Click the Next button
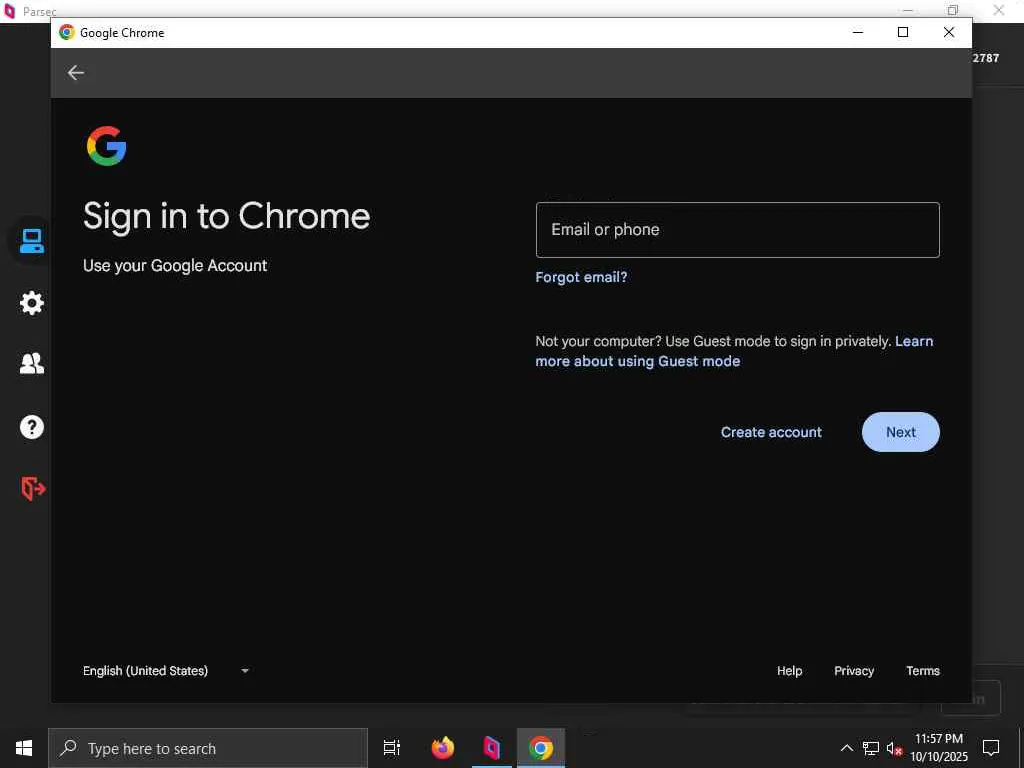 tap(901, 432)
